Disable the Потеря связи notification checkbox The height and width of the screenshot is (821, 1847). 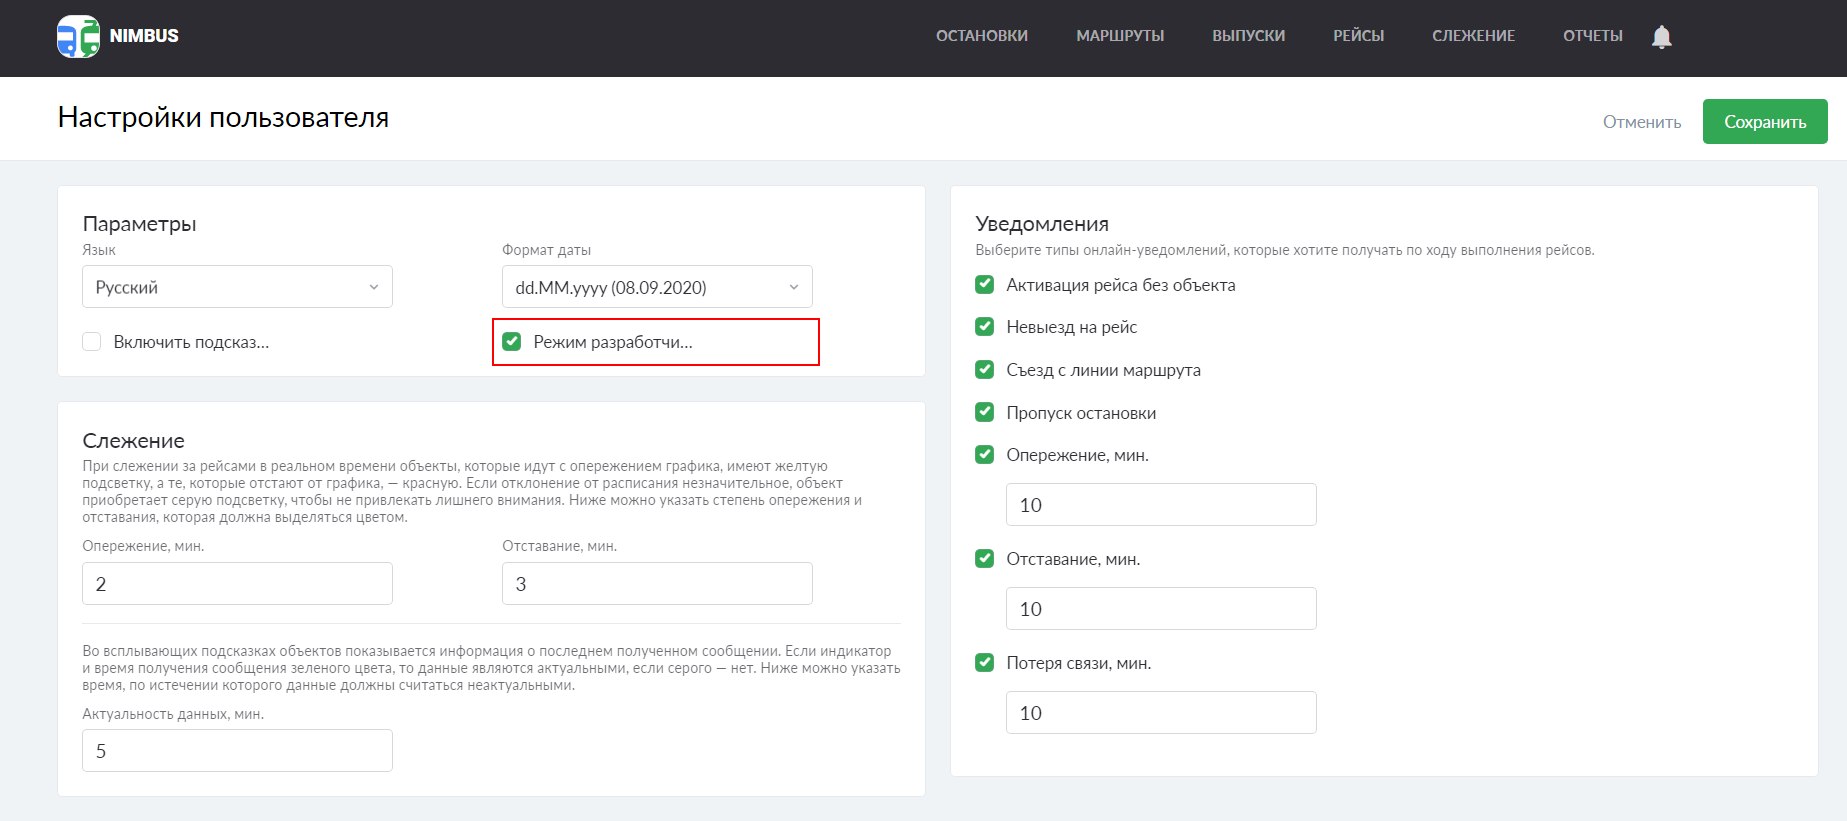pyautogui.click(x=985, y=663)
